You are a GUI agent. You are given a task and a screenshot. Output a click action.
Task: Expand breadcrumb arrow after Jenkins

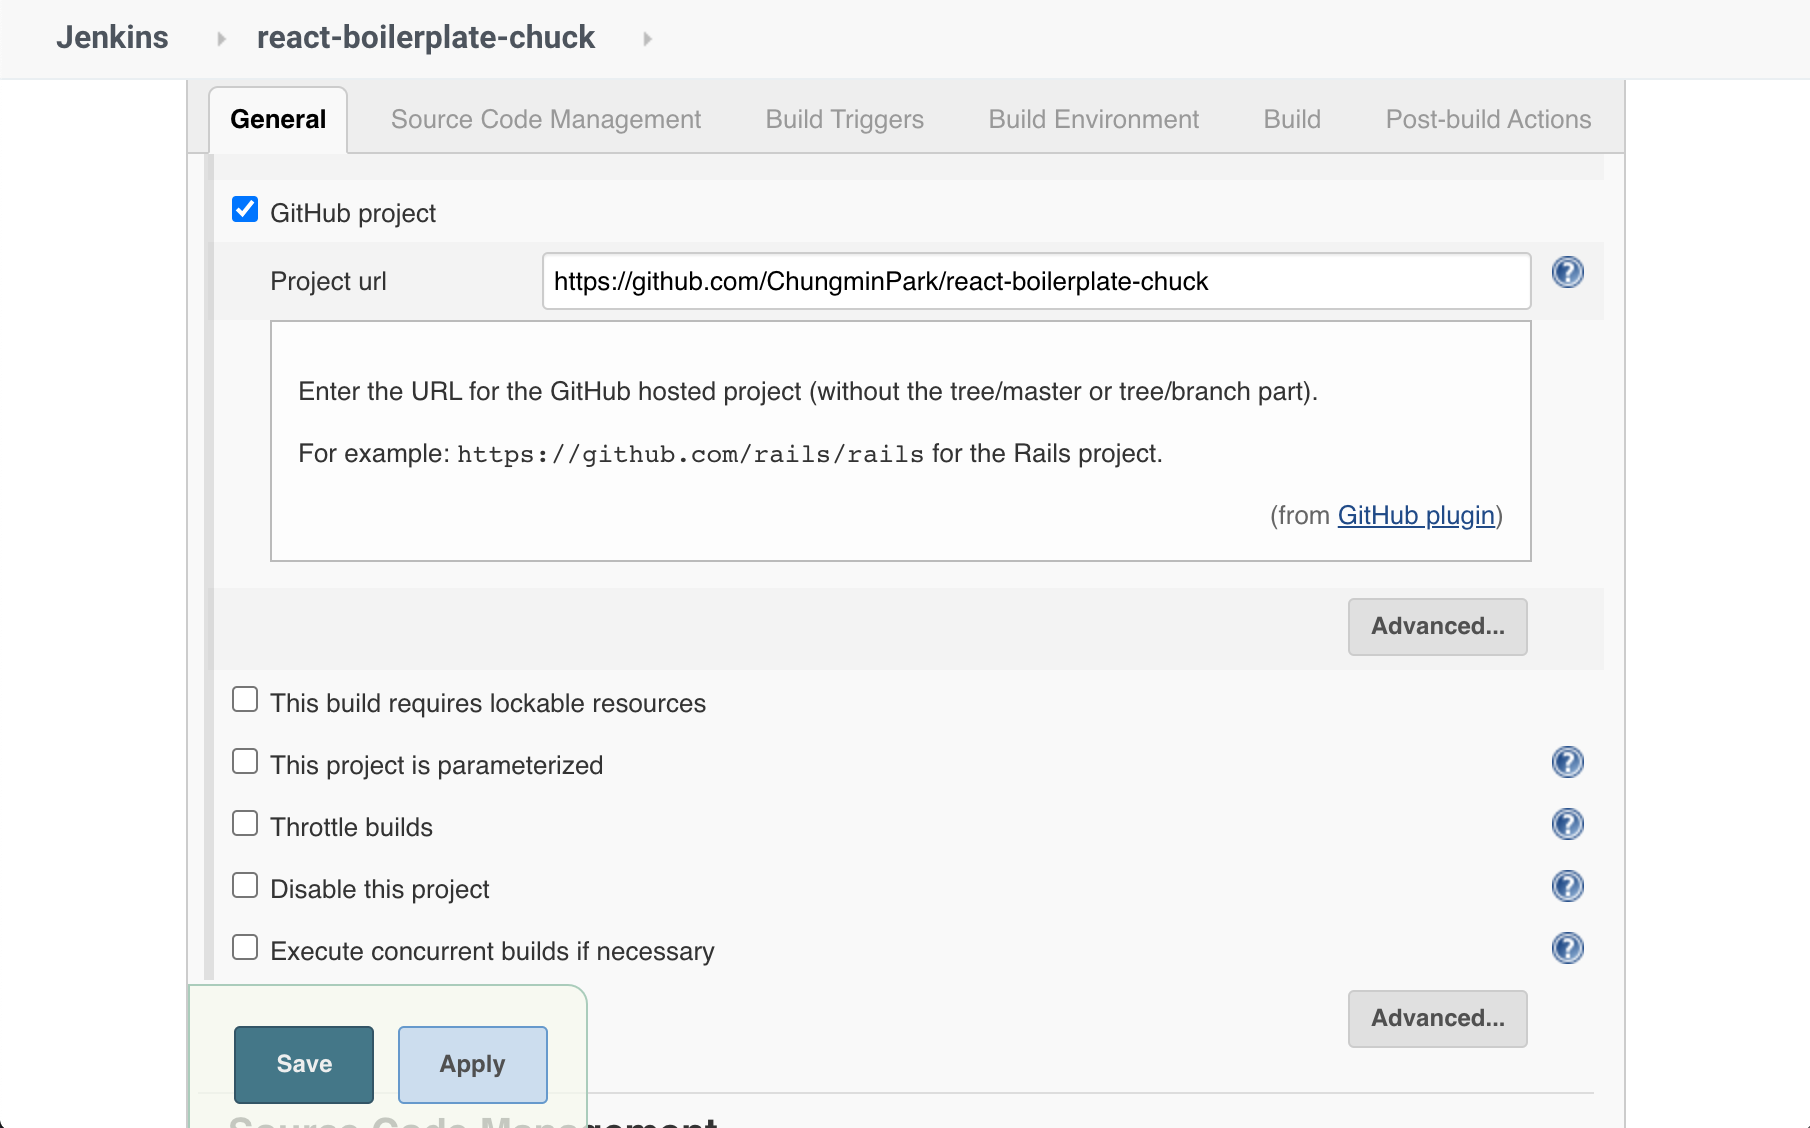[x=221, y=39]
